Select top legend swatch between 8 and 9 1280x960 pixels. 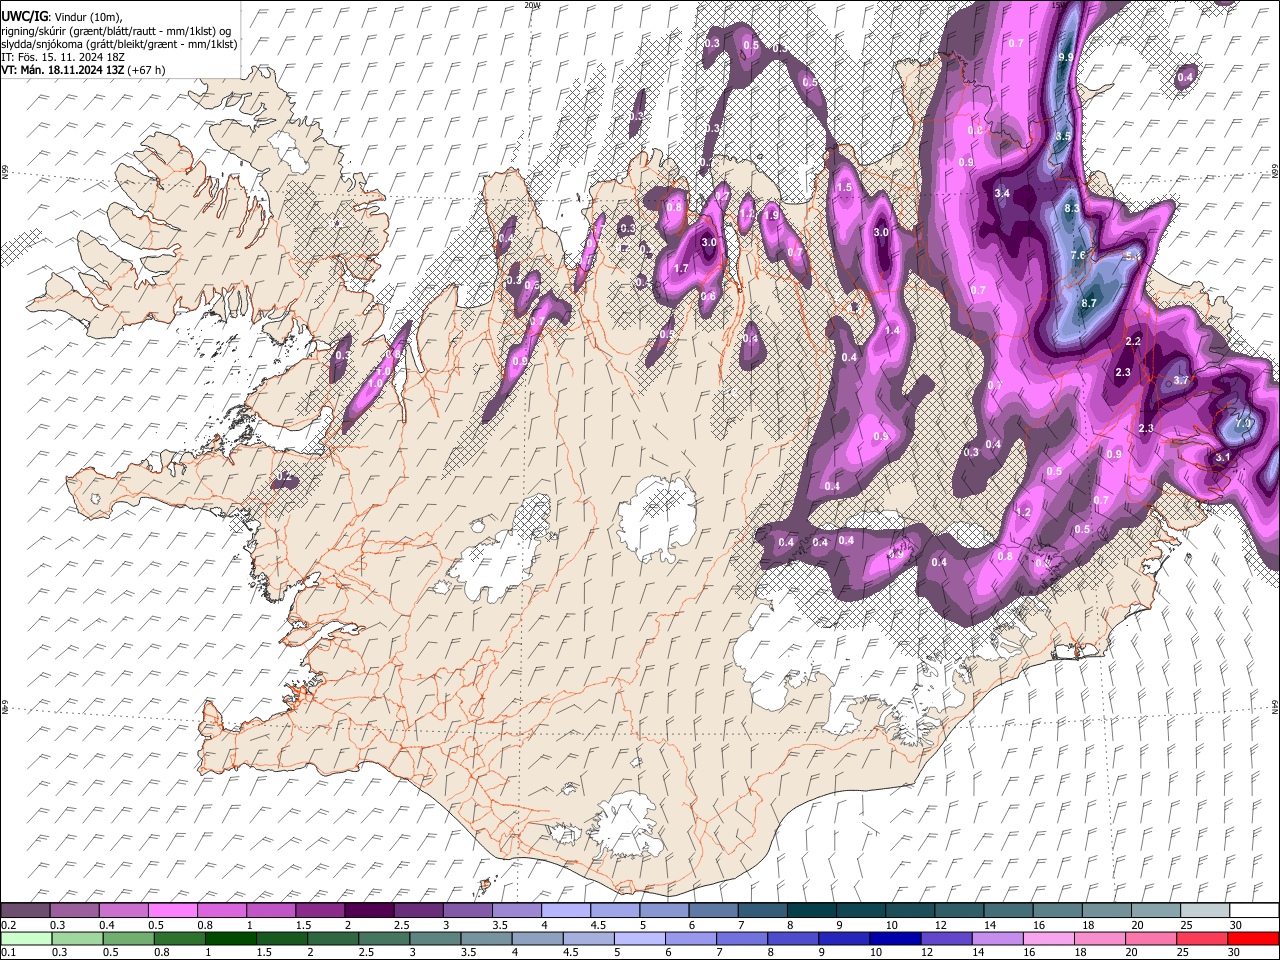point(811,911)
